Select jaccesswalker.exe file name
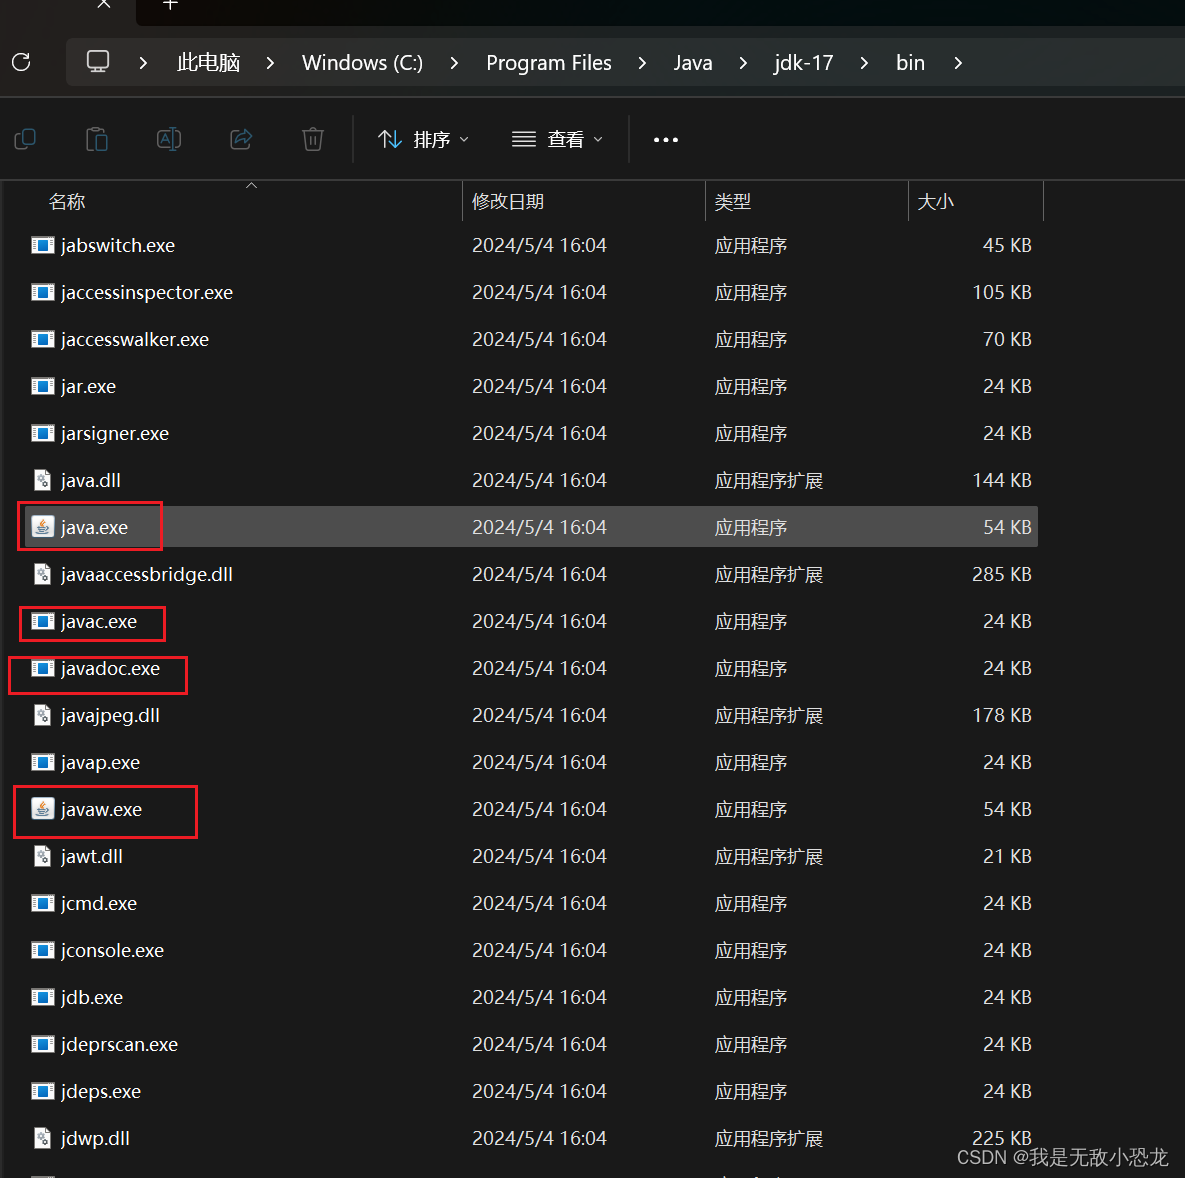The height and width of the screenshot is (1178, 1185). click(x=135, y=339)
